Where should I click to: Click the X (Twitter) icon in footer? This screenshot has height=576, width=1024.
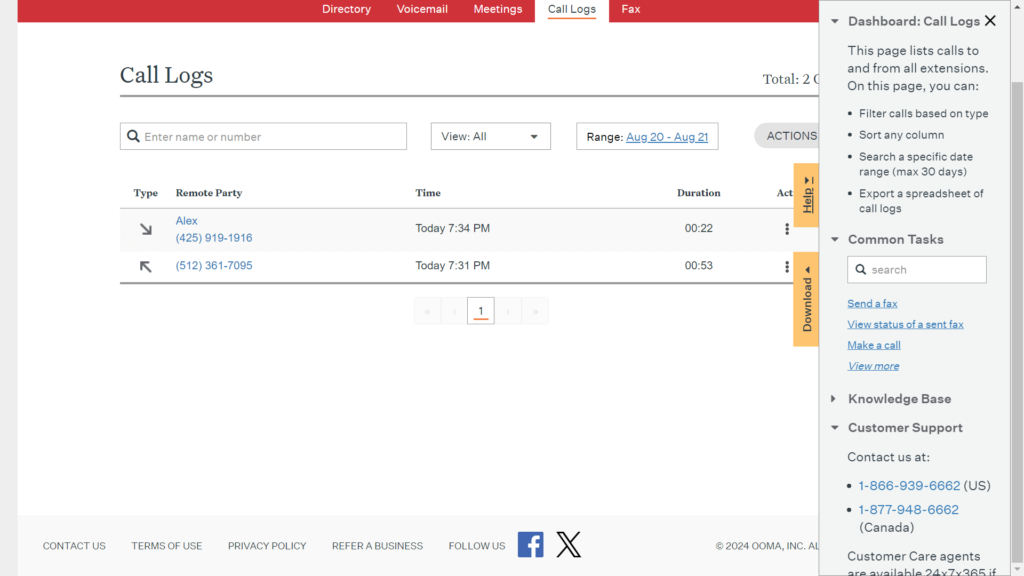click(568, 545)
